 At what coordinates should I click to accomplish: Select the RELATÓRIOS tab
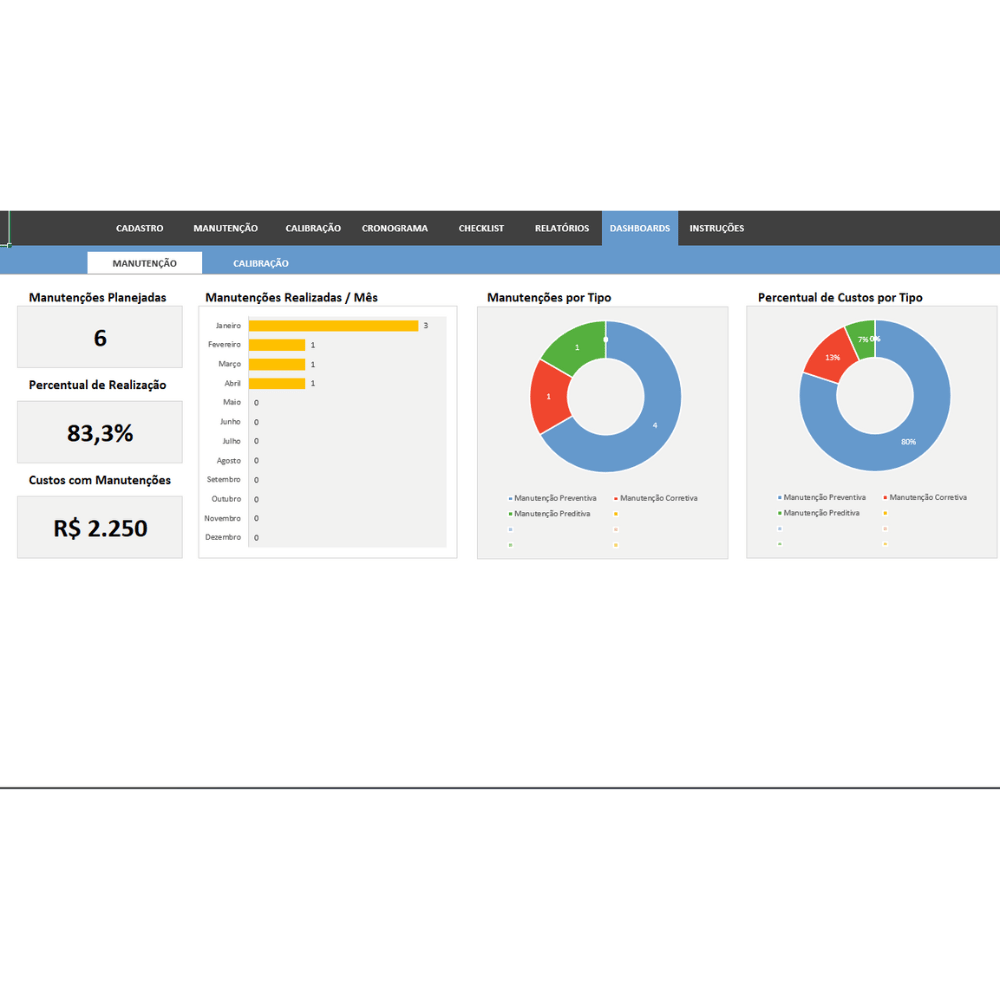tap(562, 228)
